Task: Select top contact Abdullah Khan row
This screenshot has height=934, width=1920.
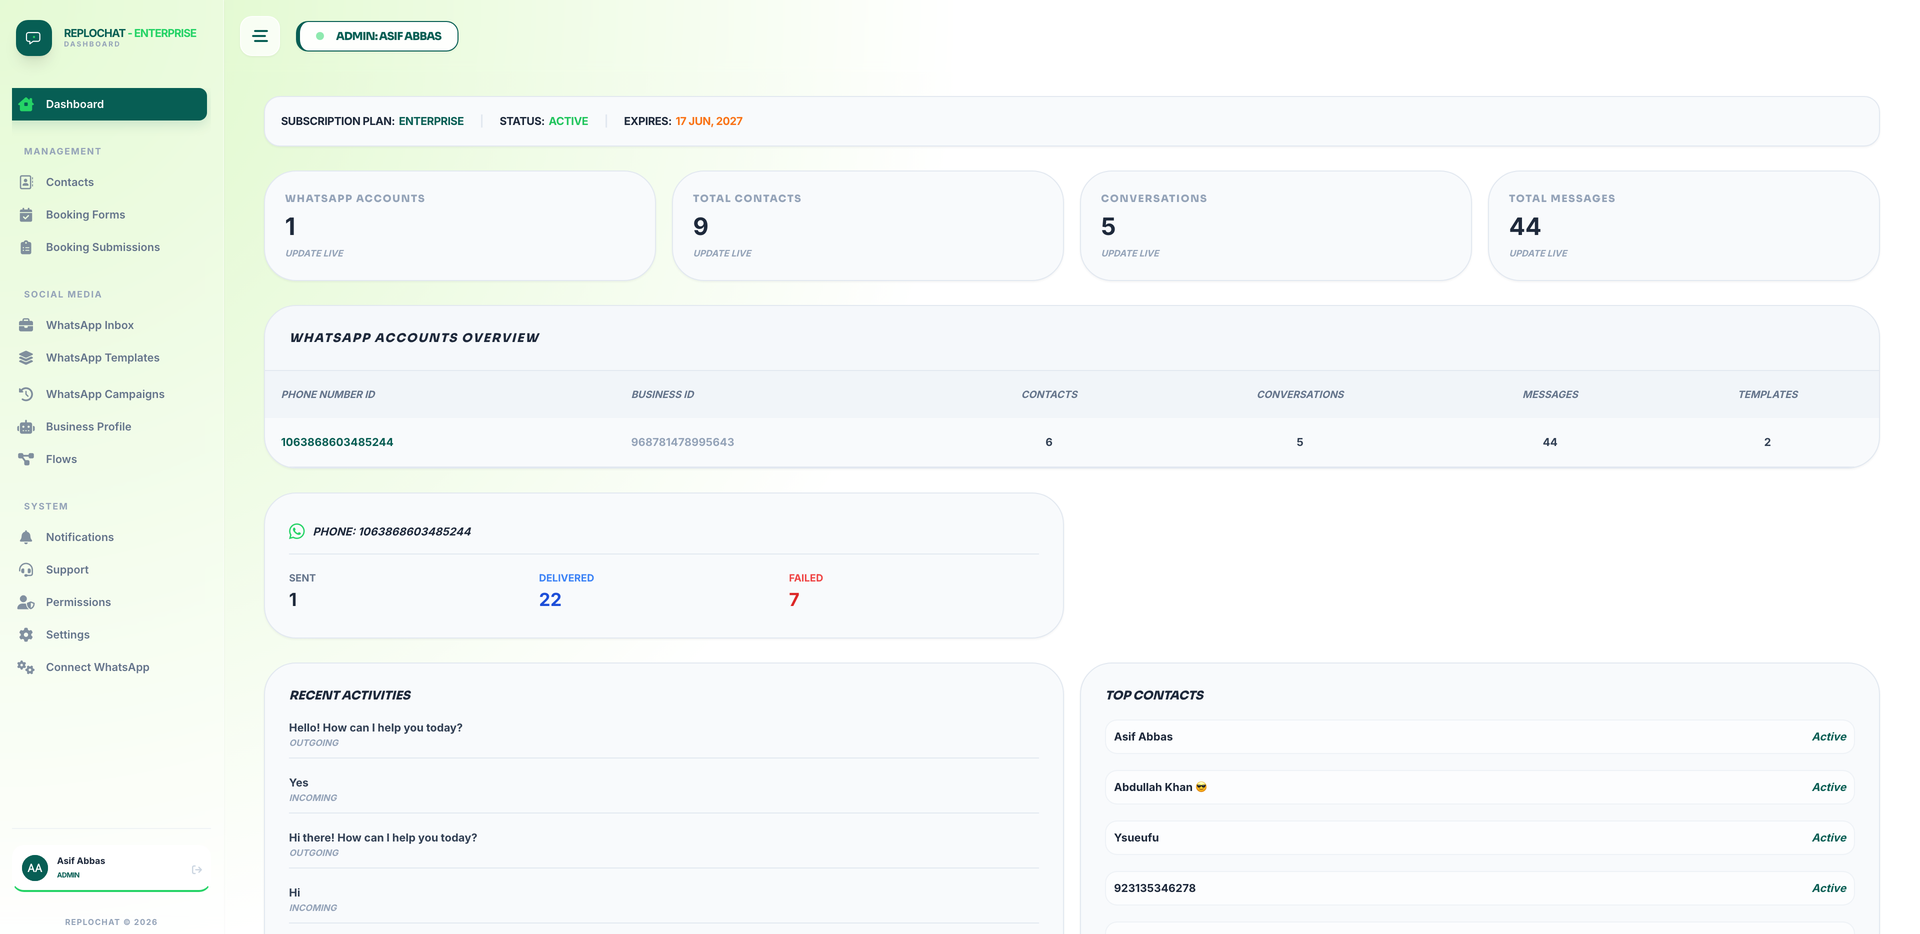Action: coord(1480,787)
